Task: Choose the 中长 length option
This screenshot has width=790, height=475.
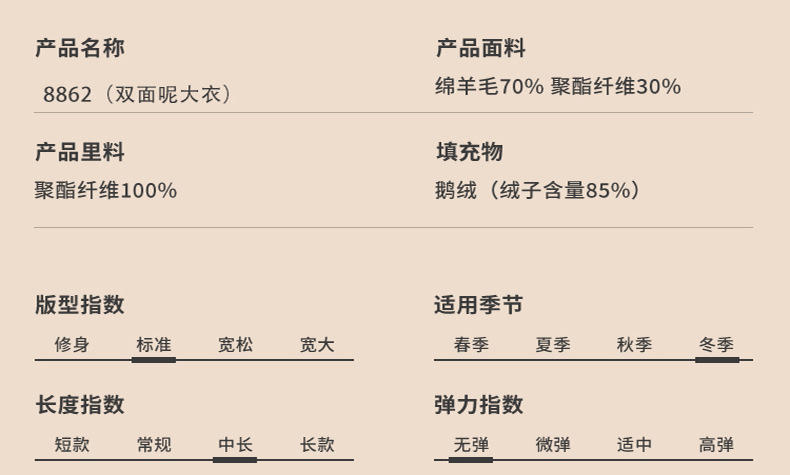Action: [235, 445]
